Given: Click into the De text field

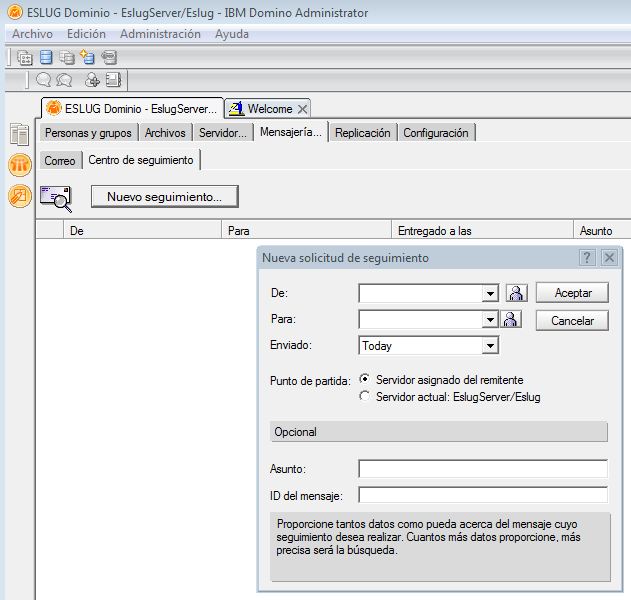Looking at the screenshot, I should click(x=421, y=293).
